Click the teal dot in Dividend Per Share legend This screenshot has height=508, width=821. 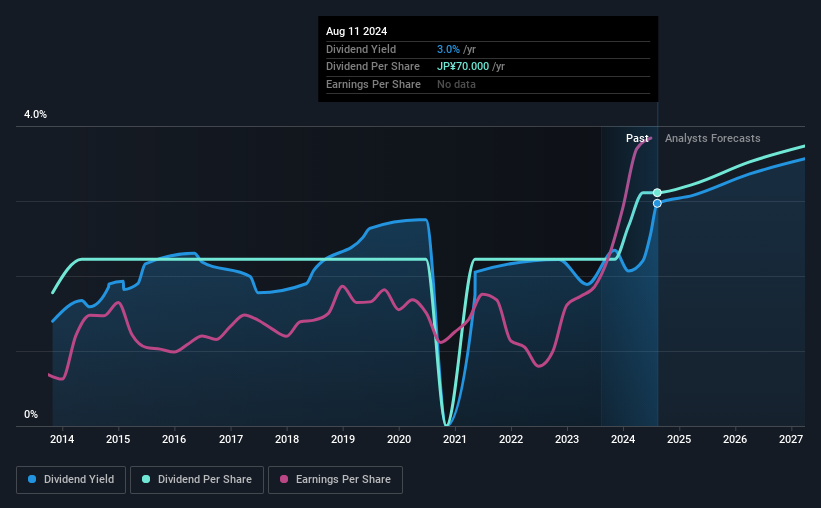tap(148, 480)
